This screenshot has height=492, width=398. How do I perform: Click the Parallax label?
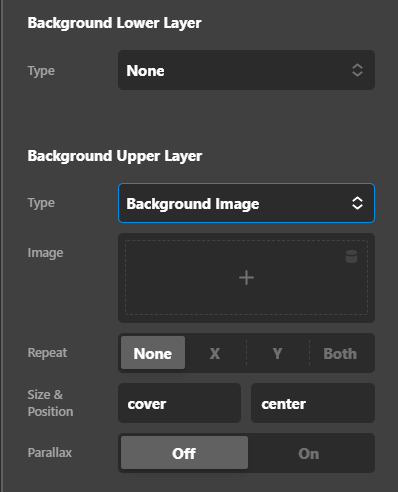click(x=50, y=453)
